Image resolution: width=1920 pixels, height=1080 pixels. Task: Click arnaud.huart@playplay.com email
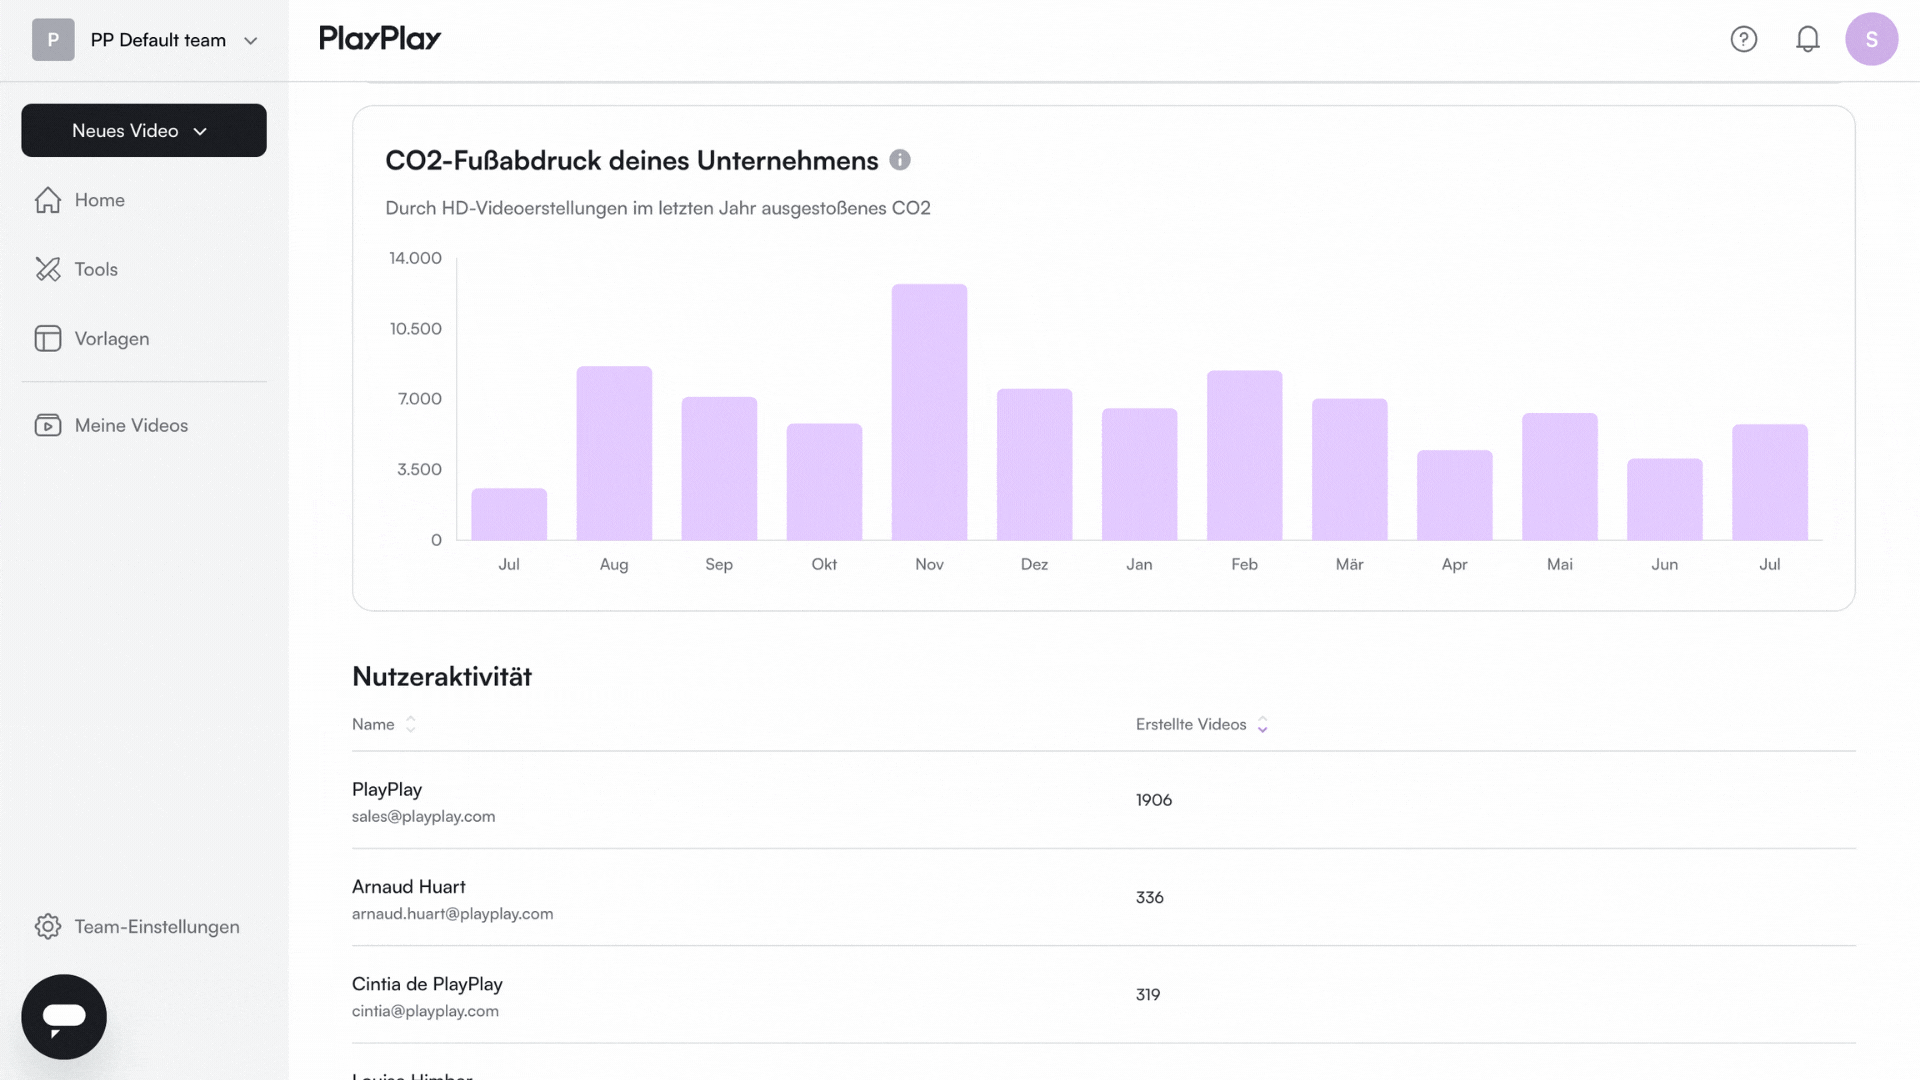click(x=452, y=913)
